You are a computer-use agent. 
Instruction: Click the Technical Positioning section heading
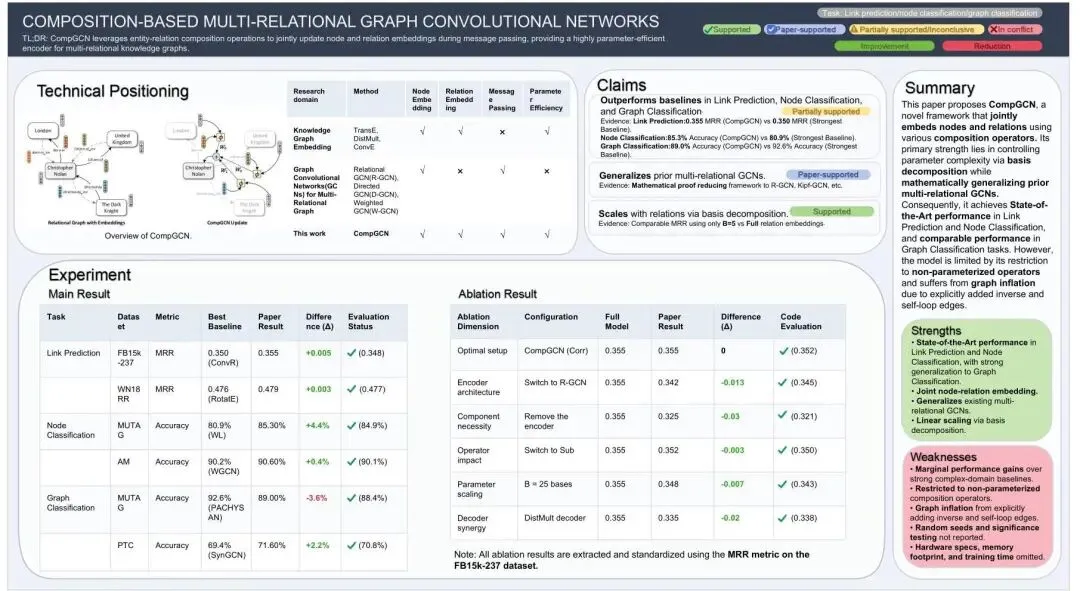pyautogui.click(x=112, y=91)
